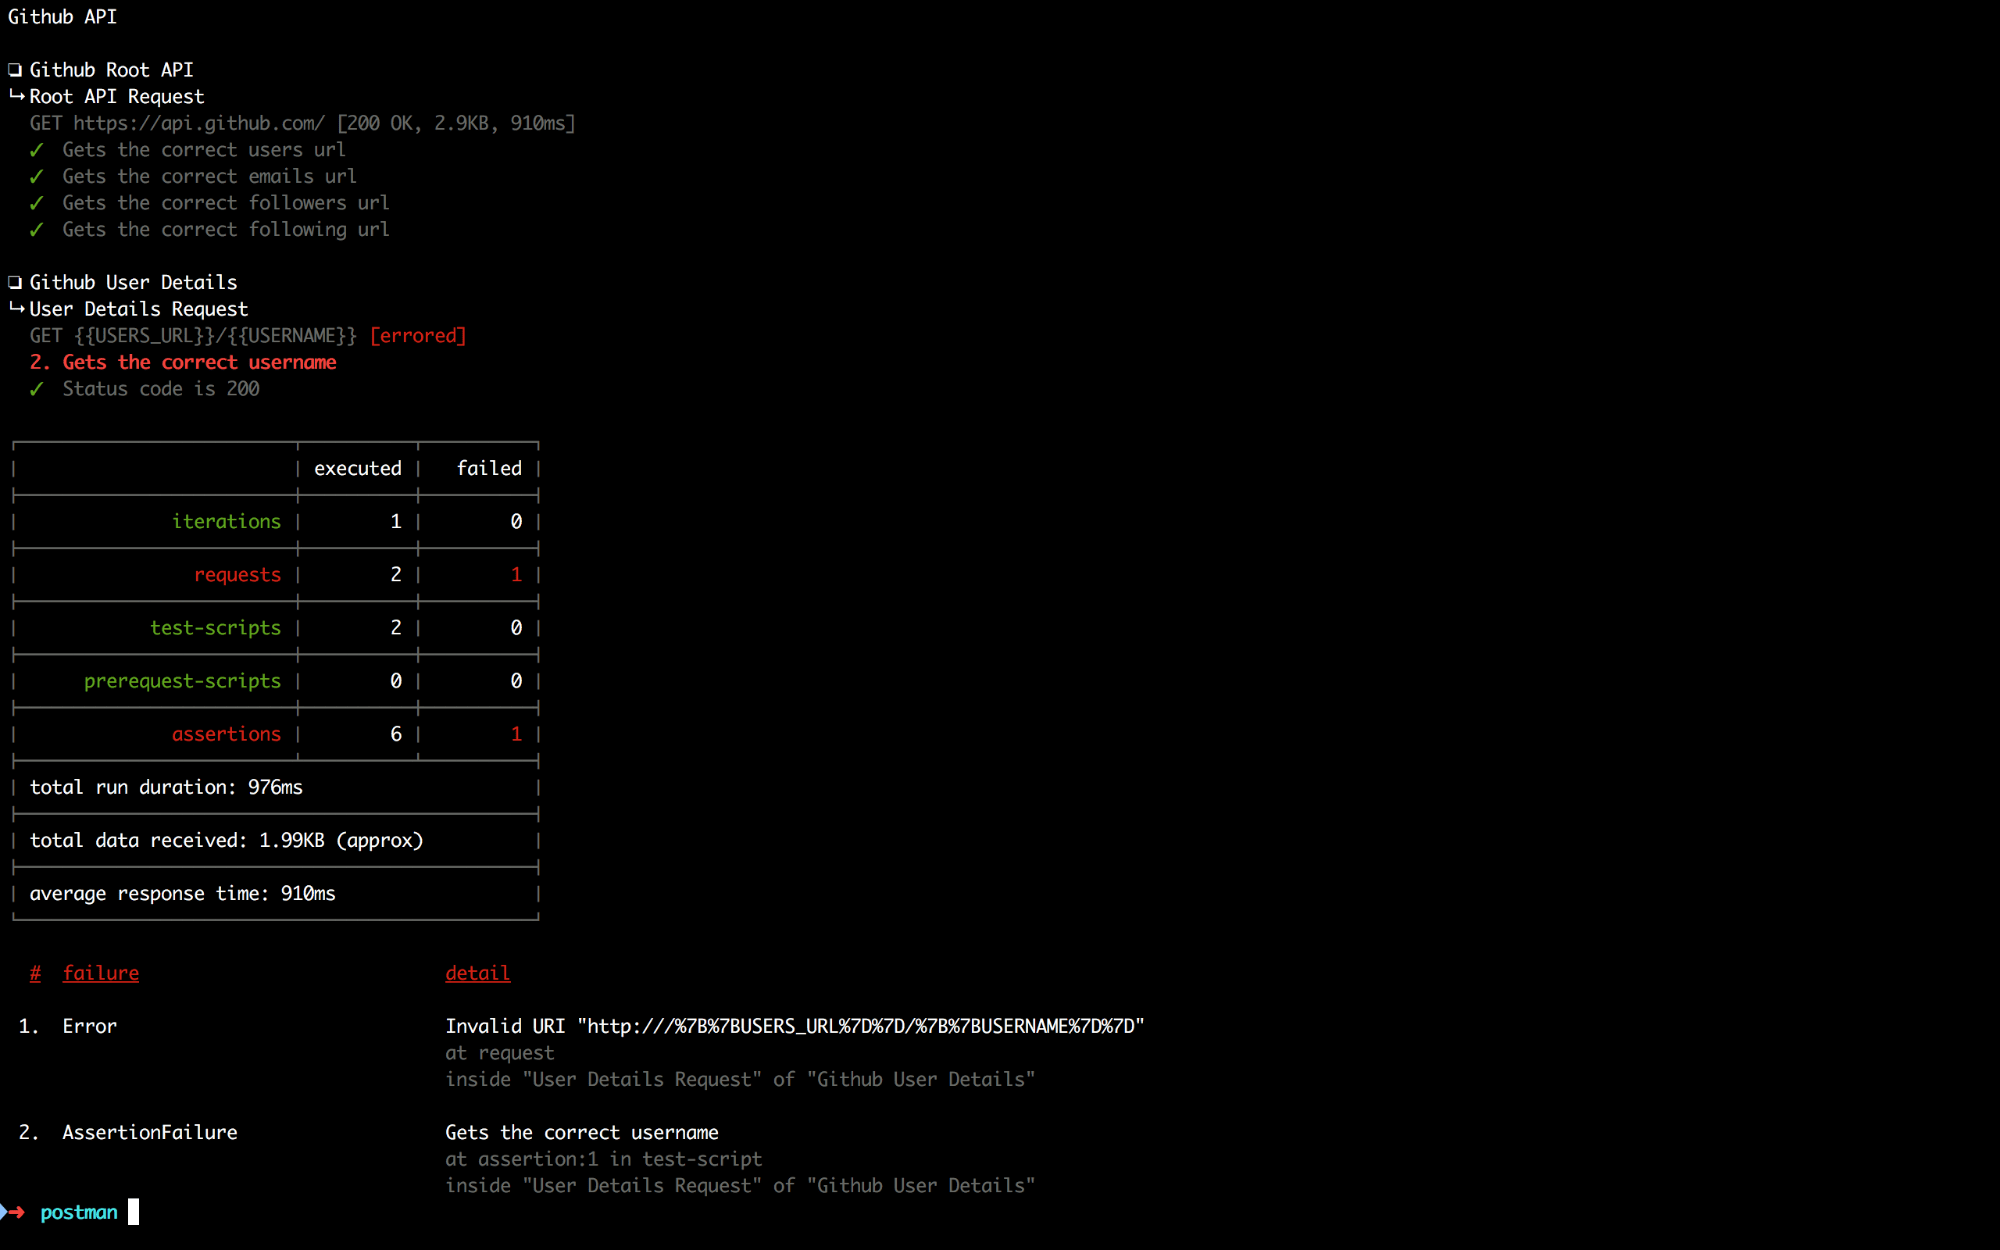Click the executed count for assertions
Viewport: 2000px width, 1250px height.
coord(396,734)
